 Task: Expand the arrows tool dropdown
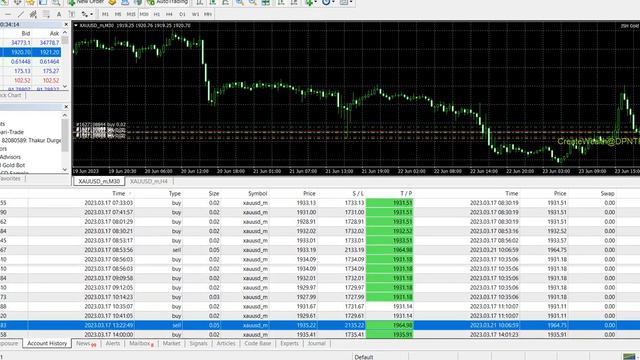[91, 14]
